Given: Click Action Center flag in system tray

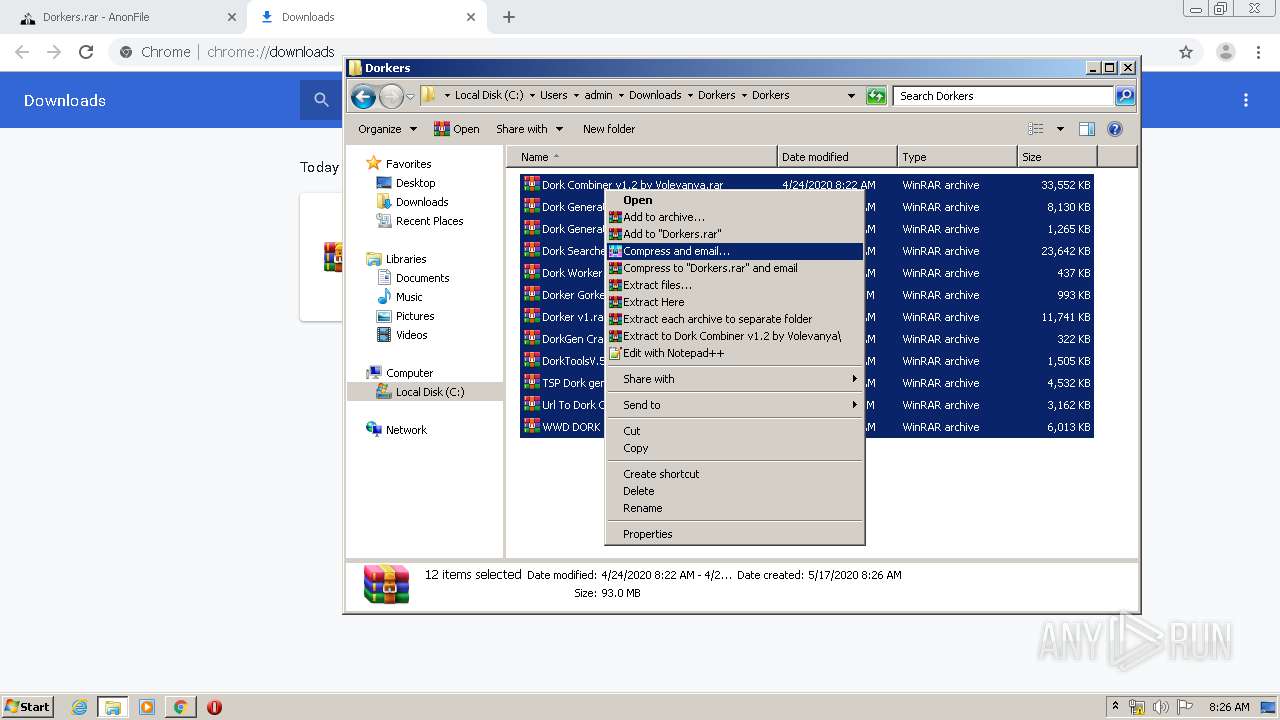Looking at the screenshot, I should (1185, 707).
